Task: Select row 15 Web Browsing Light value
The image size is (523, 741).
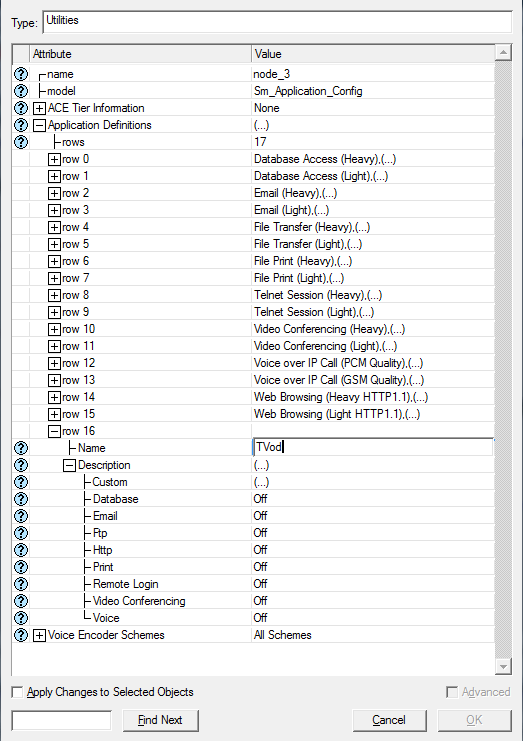Action: (337, 414)
